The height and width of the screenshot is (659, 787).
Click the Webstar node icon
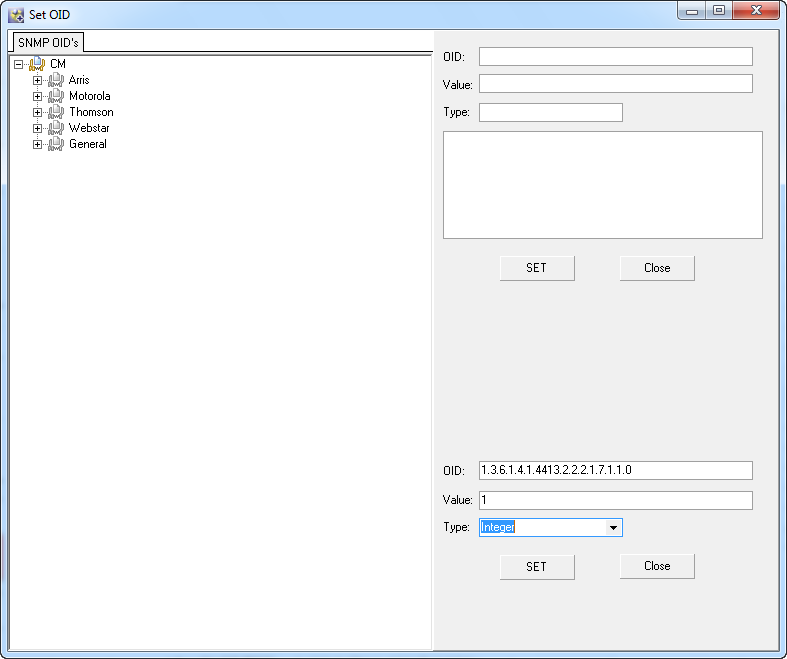click(x=56, y=128)
